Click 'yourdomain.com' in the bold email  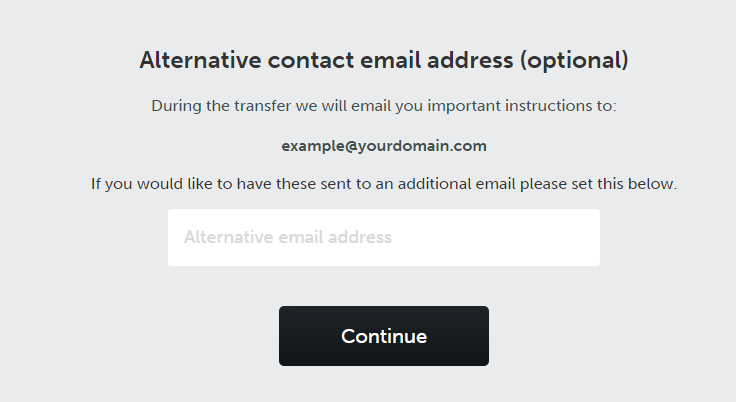pyautogui.click(x=422, y=146)
